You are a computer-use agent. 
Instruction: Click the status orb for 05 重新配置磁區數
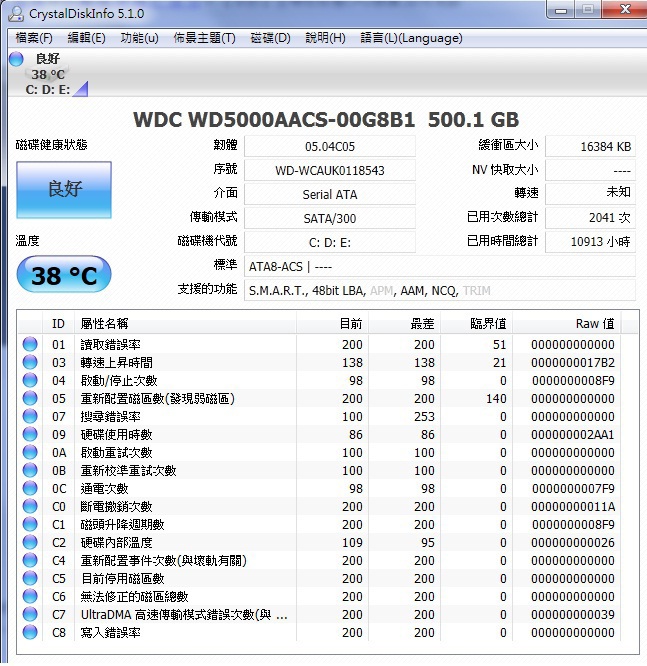click(30, 399)
